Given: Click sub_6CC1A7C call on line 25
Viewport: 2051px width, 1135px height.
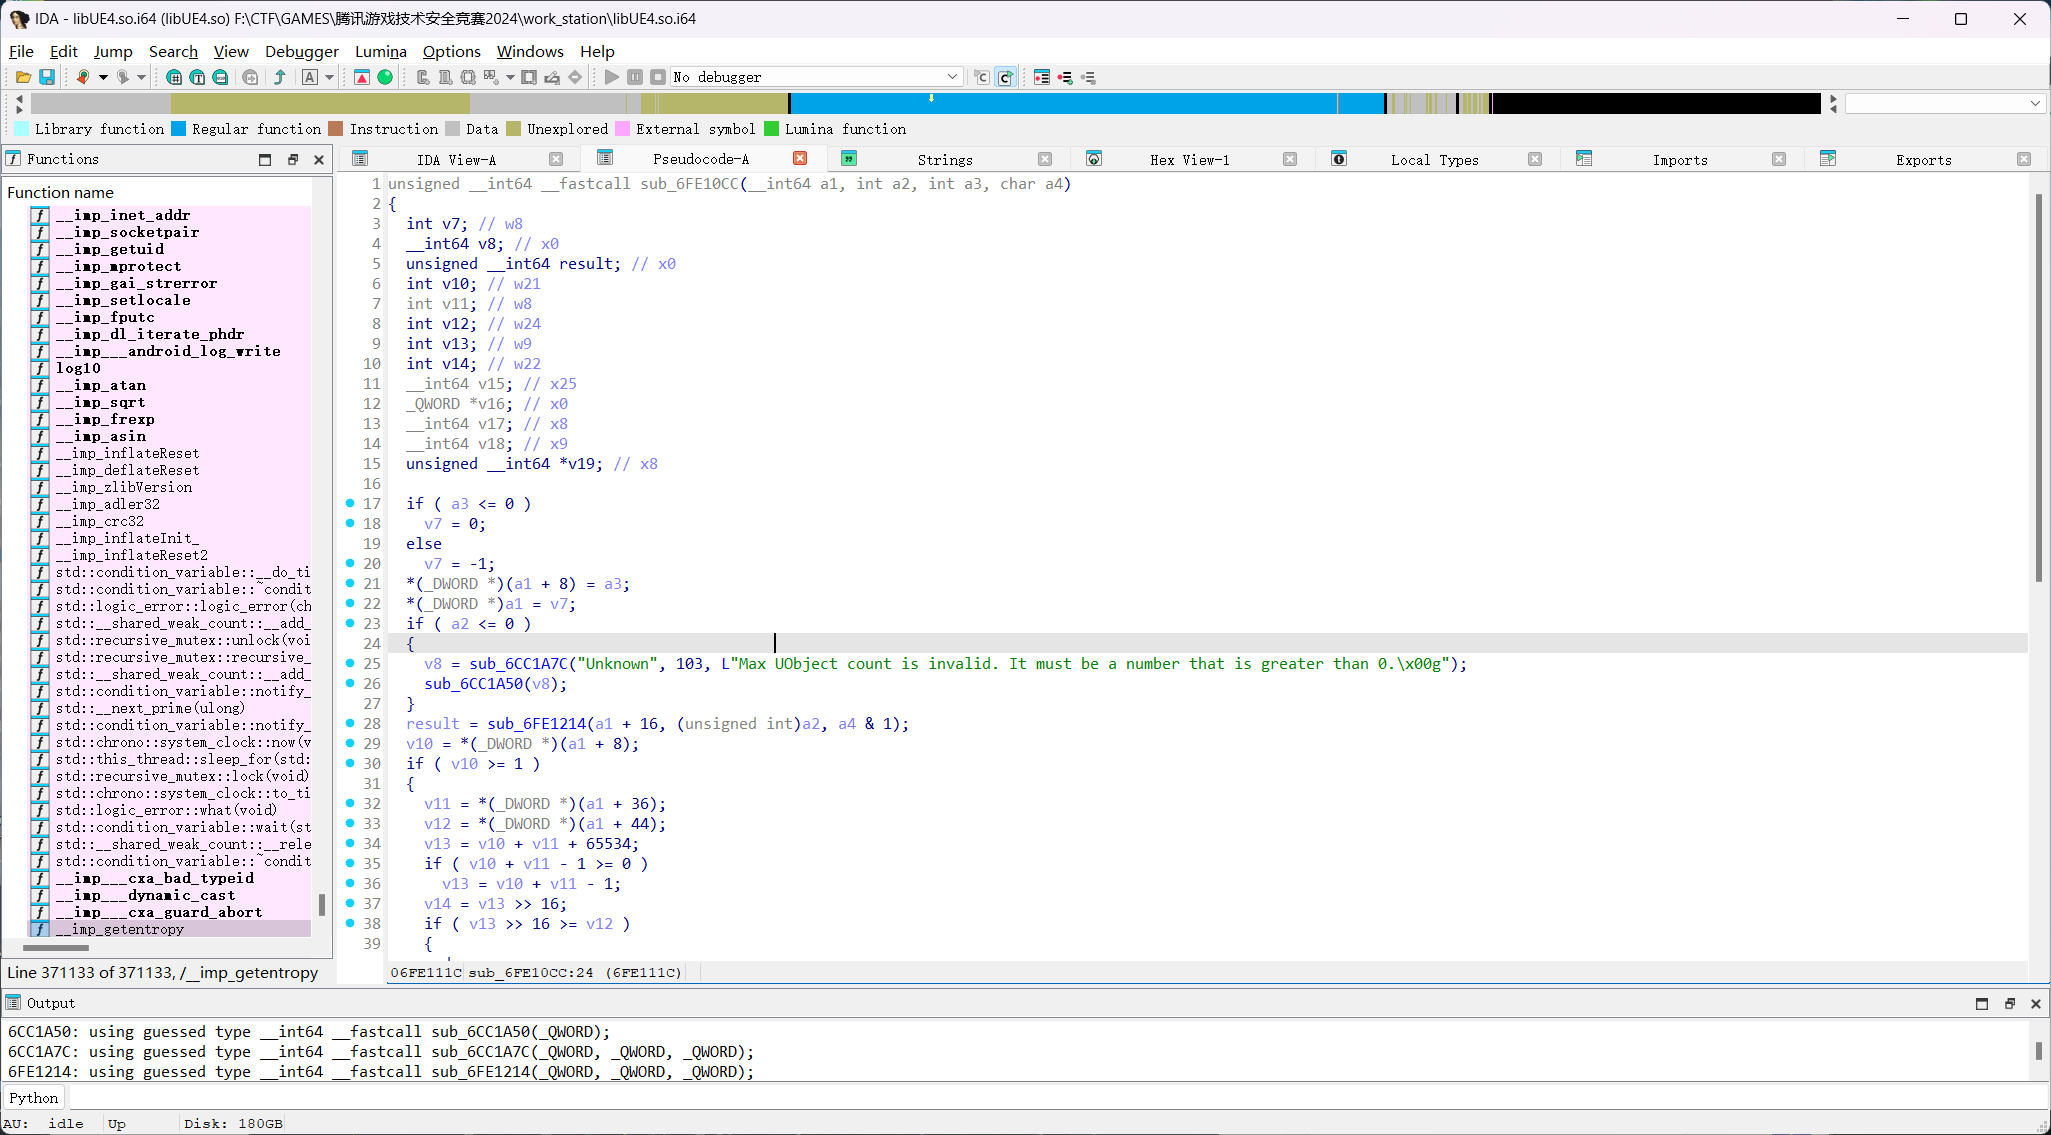Looking at the screenshot, I should [x=518, y=664].
